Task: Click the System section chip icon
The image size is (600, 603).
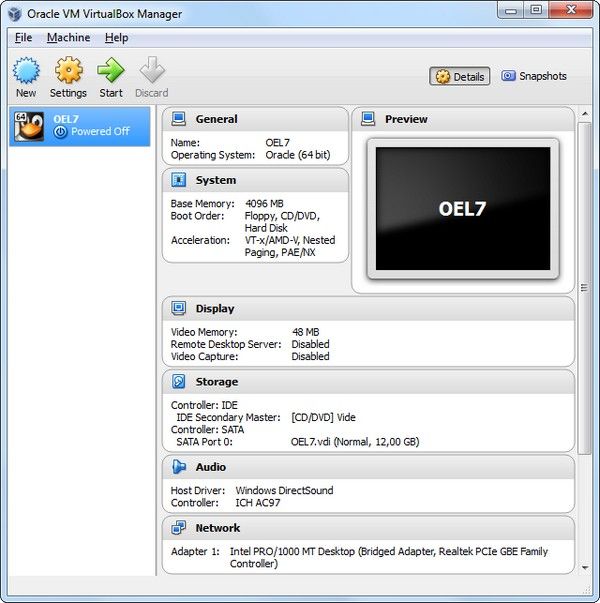Action: [179, 180]
